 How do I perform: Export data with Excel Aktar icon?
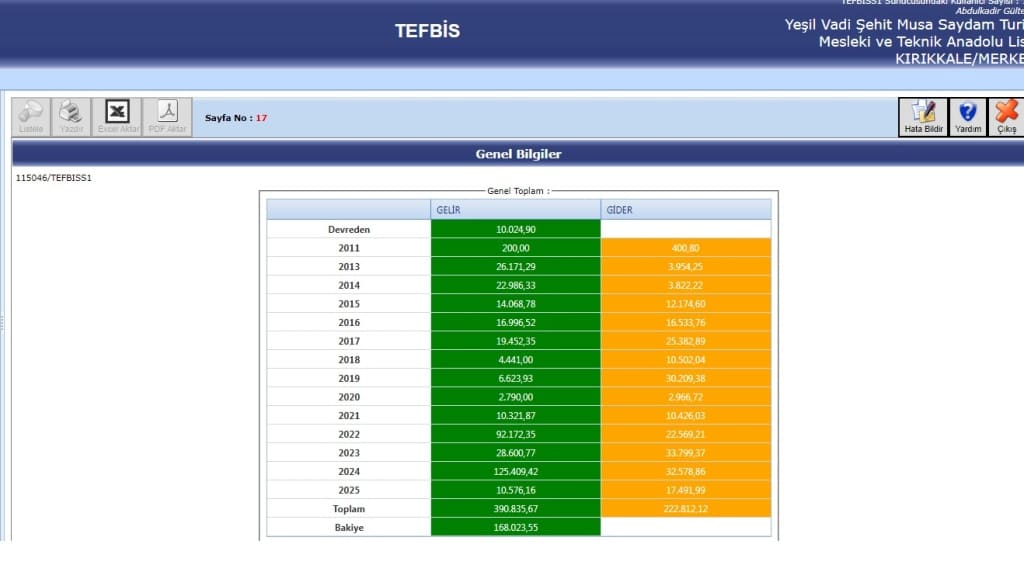point(117,116)
